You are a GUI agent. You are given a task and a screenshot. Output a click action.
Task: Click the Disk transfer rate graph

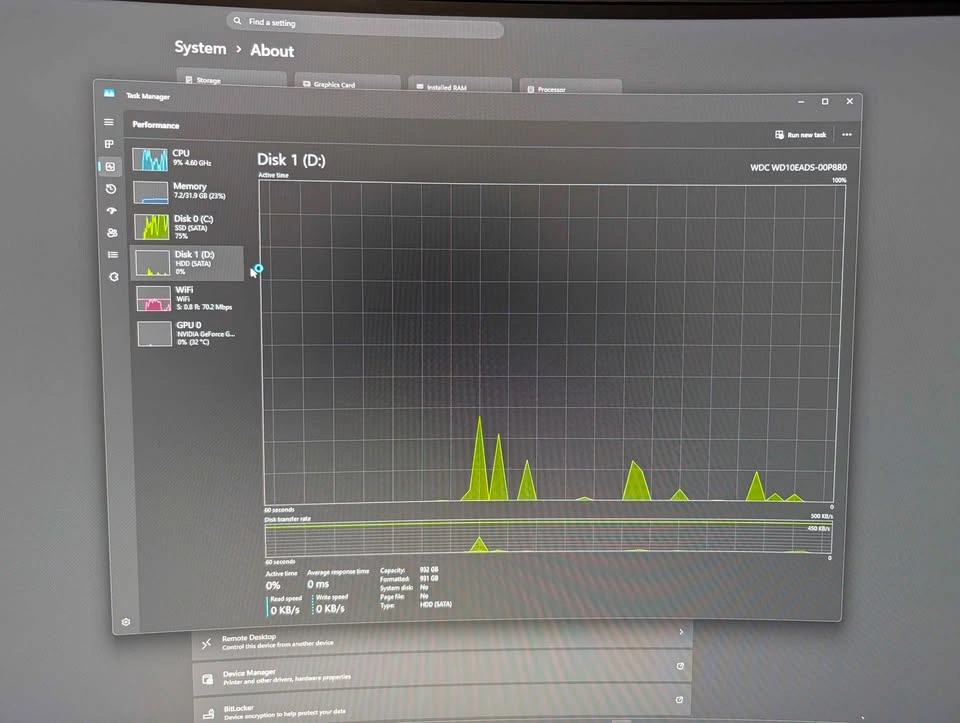click(548, 538)
